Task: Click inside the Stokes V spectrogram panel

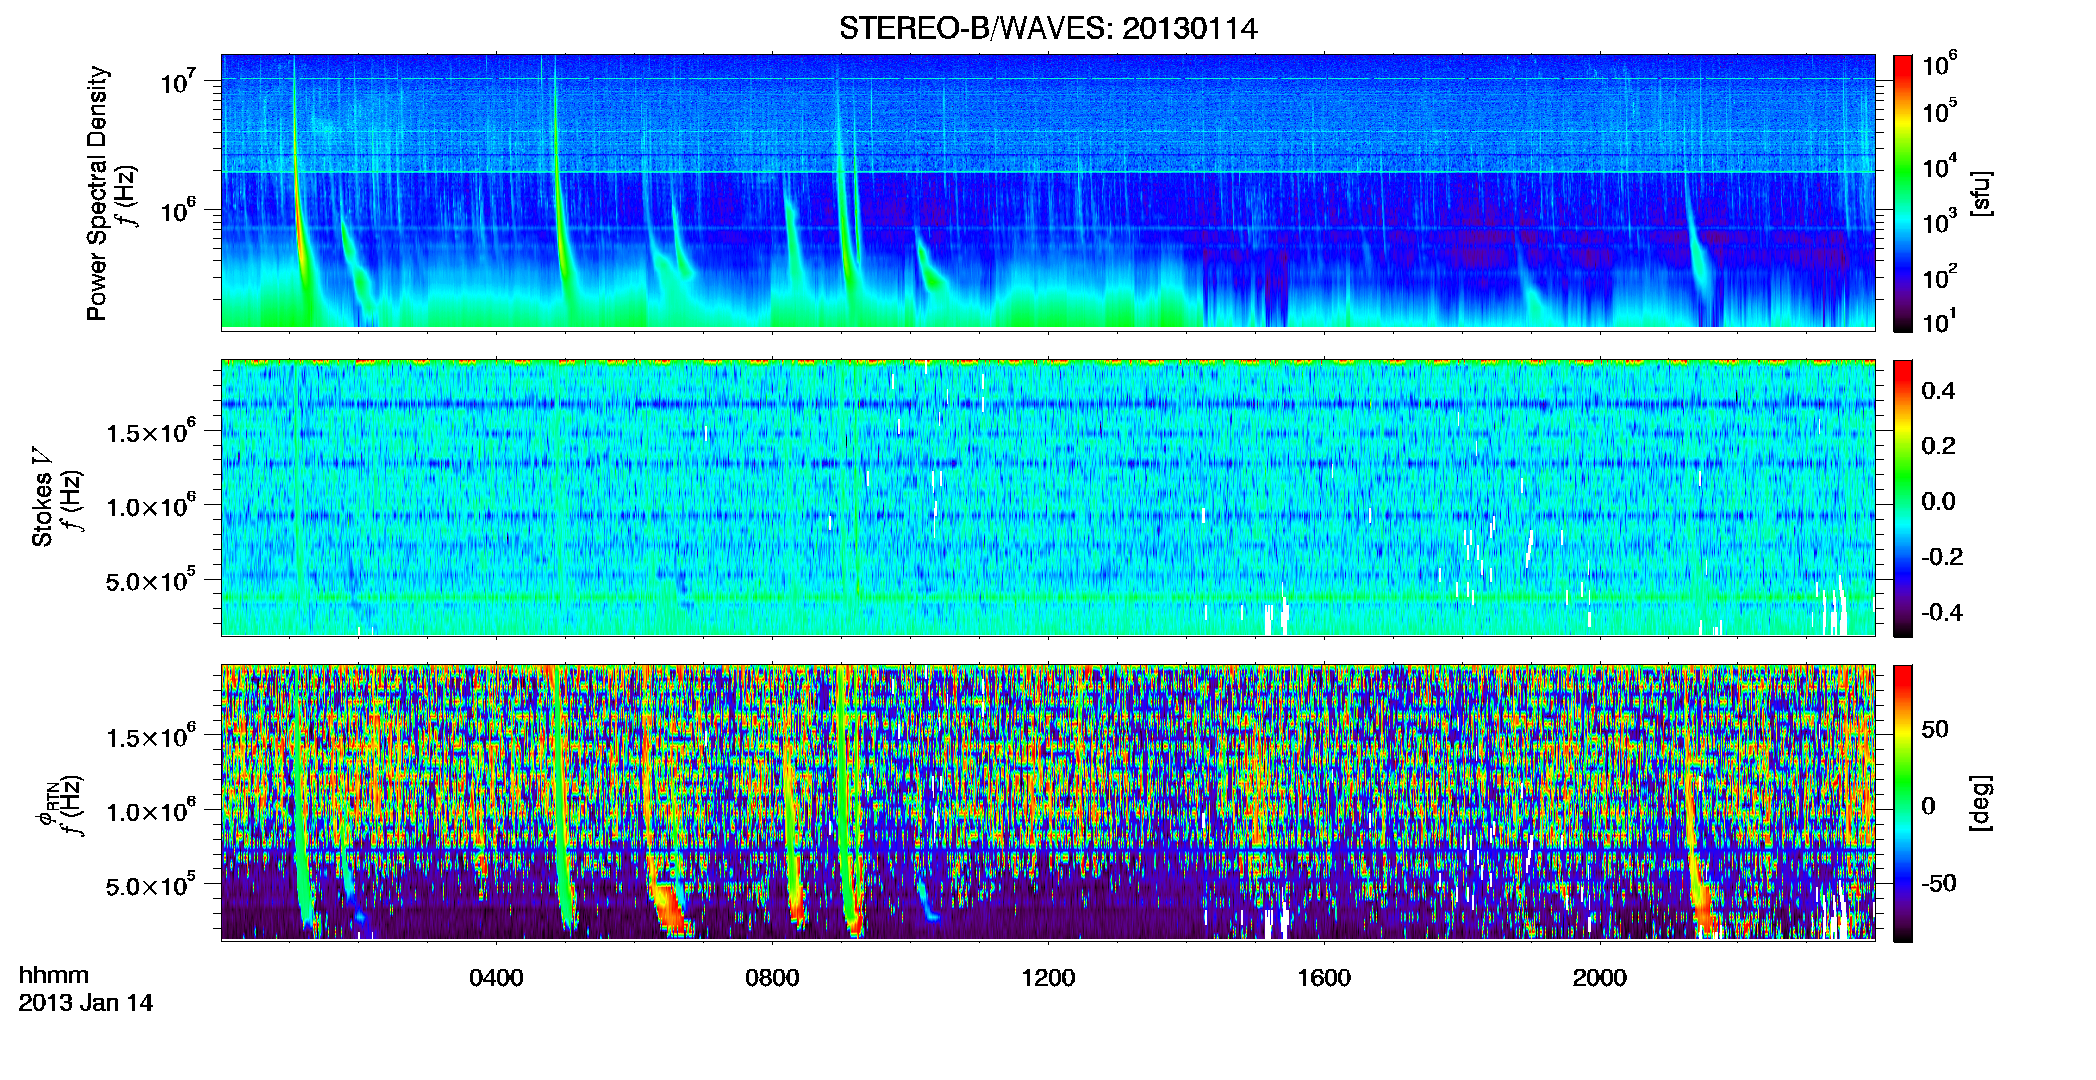Action: [1048, 497]
